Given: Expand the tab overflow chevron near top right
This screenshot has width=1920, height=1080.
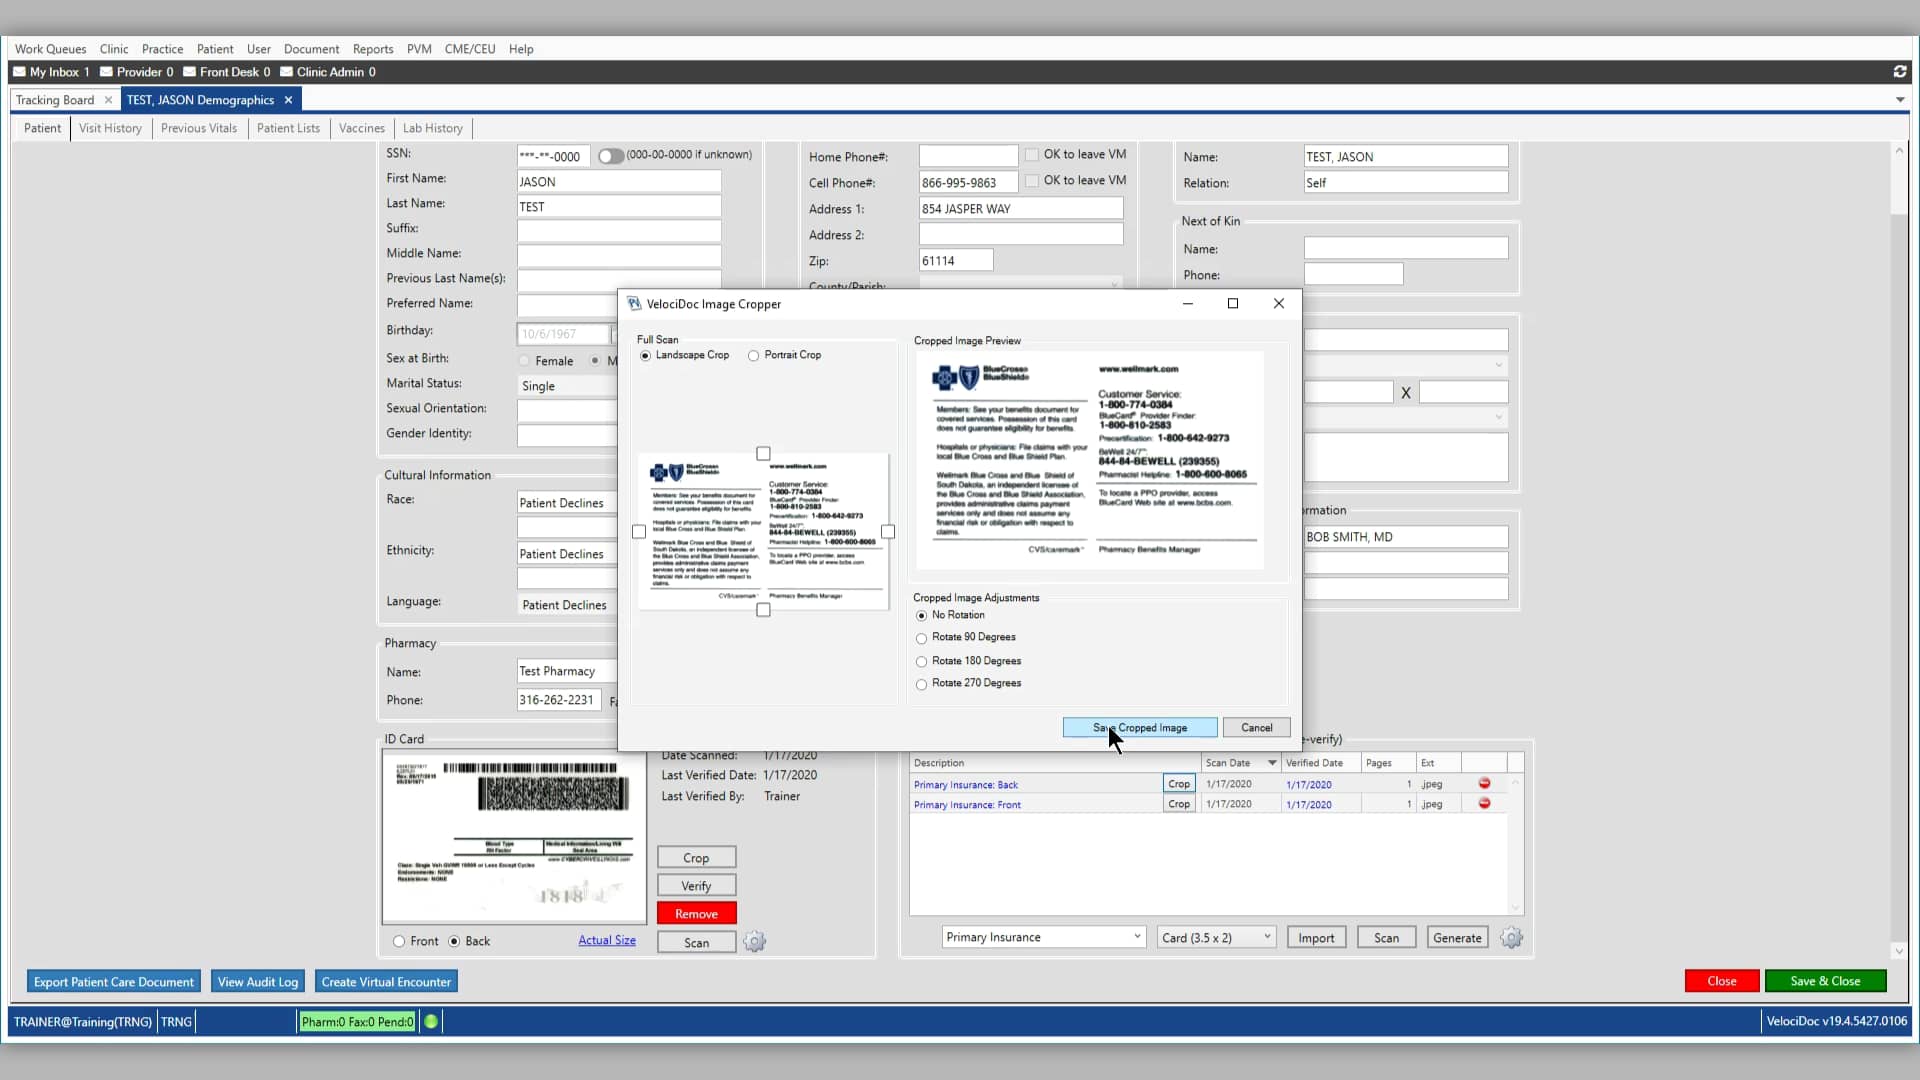Looking at the screenshot, I should (1898, 100).
